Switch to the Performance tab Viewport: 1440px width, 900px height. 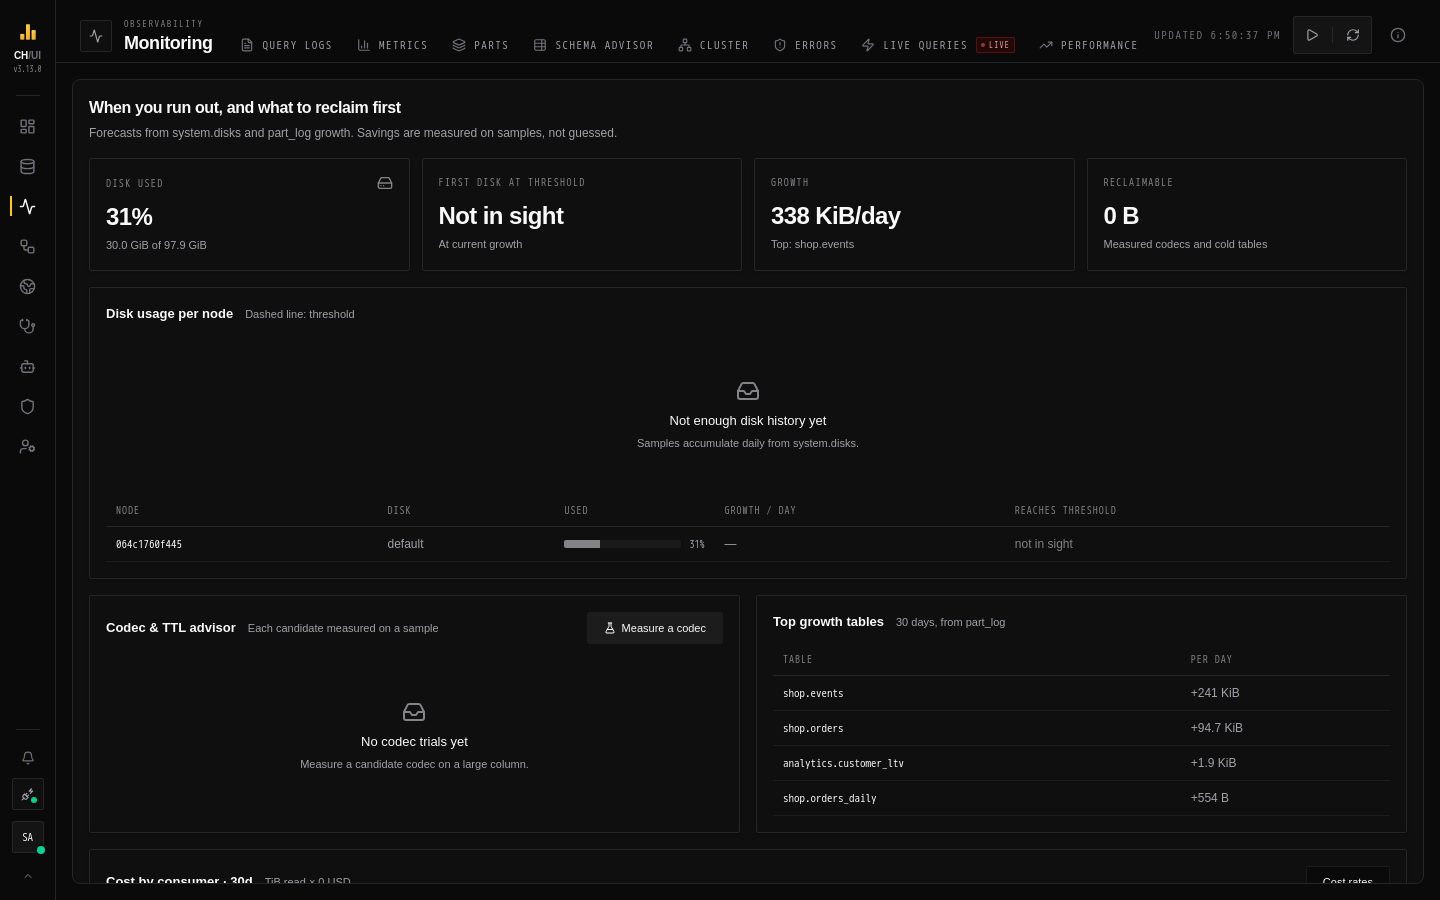pos(1088,45)
